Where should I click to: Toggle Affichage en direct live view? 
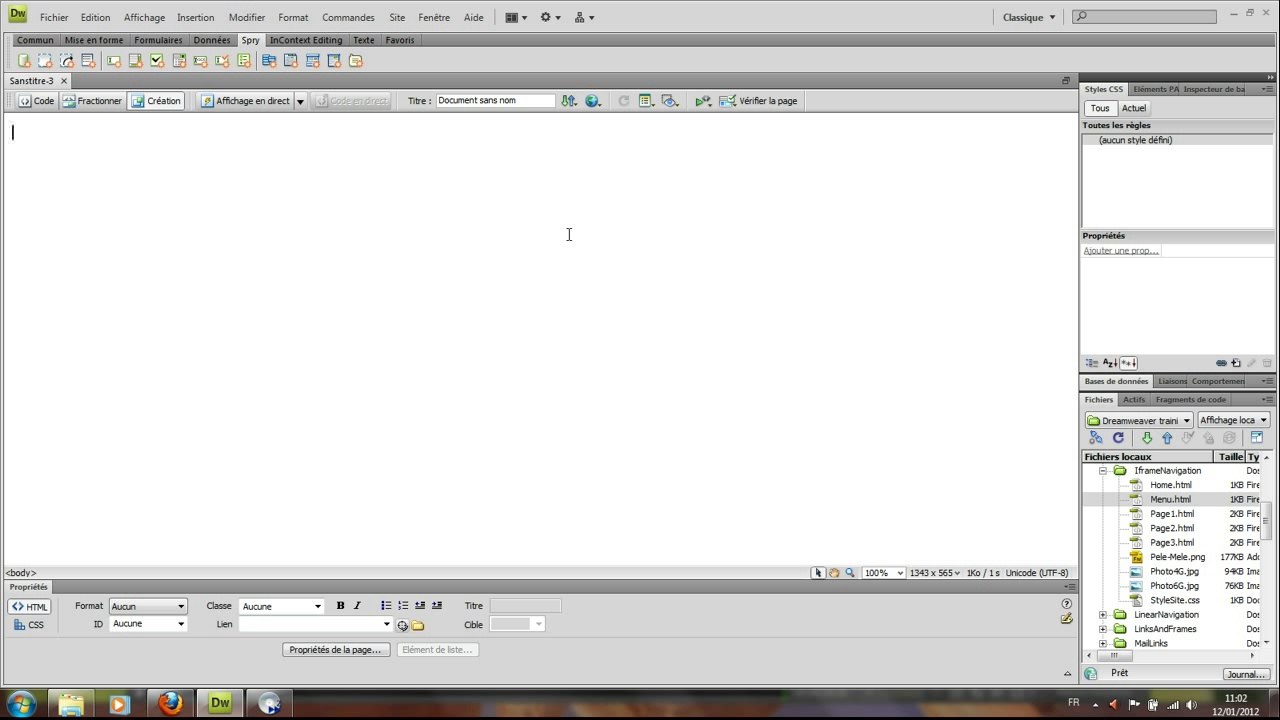point(245,101)
